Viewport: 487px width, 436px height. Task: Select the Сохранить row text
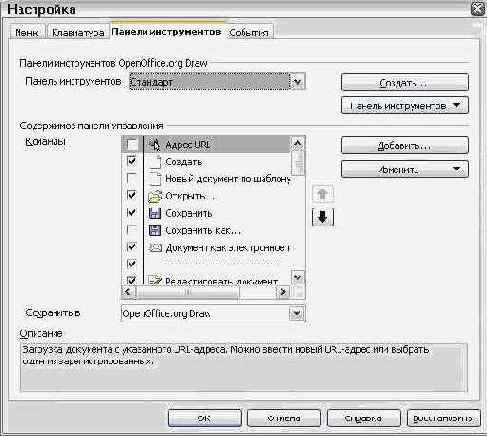point(189,213)
